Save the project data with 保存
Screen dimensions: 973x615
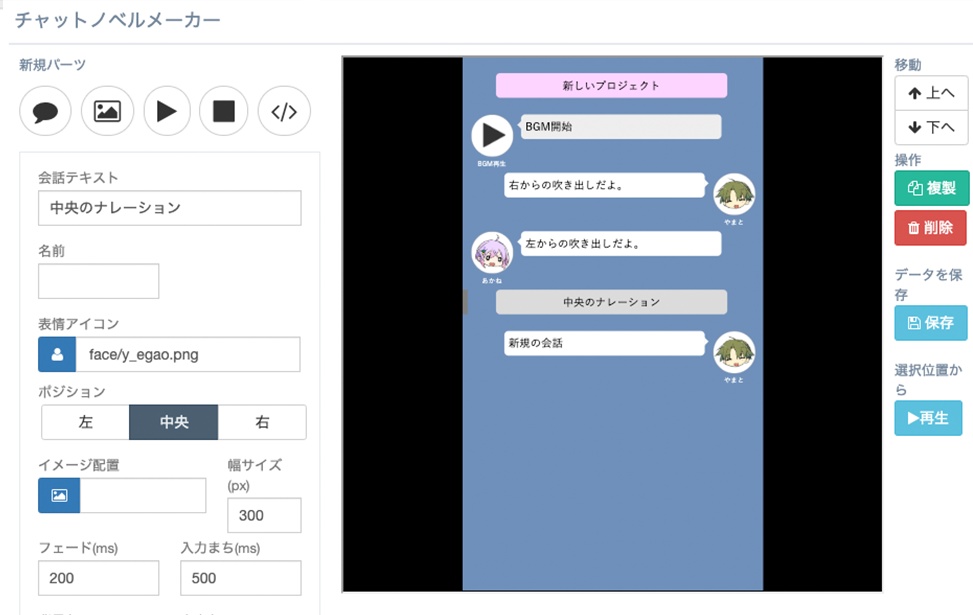pyautogui.click(x=928, y=322)
